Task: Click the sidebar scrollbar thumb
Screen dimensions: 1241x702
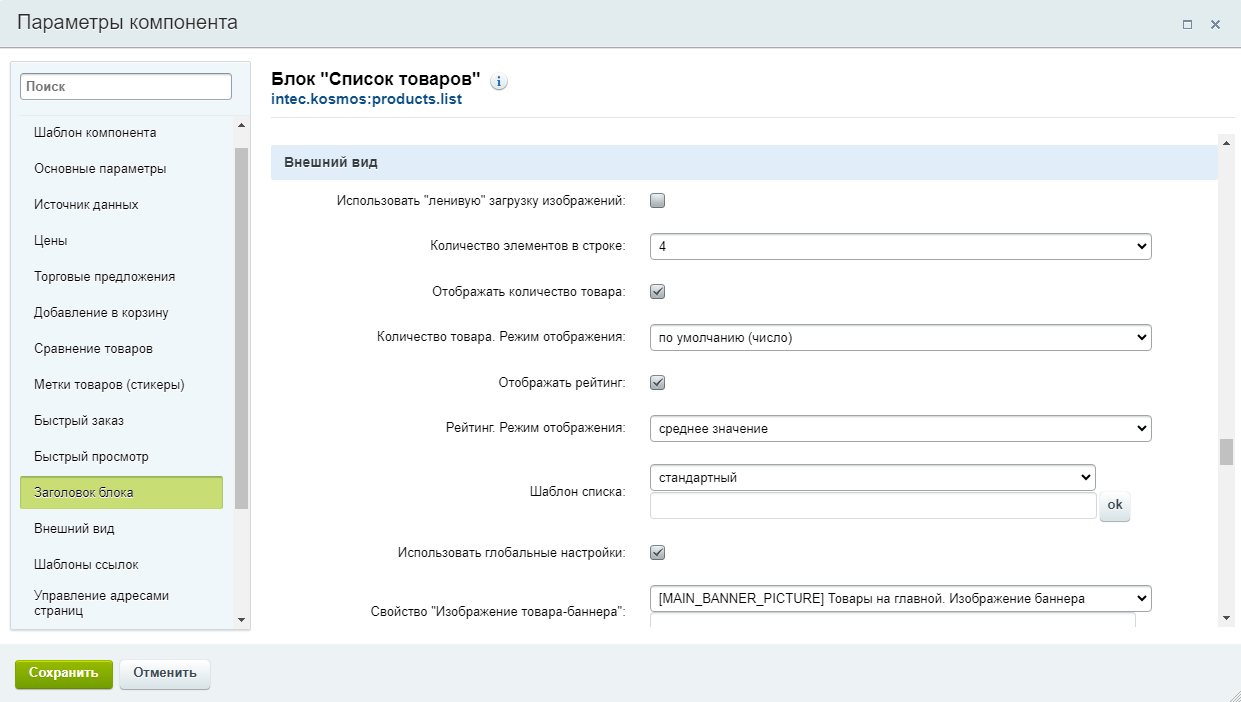Action: coord(241,328)
